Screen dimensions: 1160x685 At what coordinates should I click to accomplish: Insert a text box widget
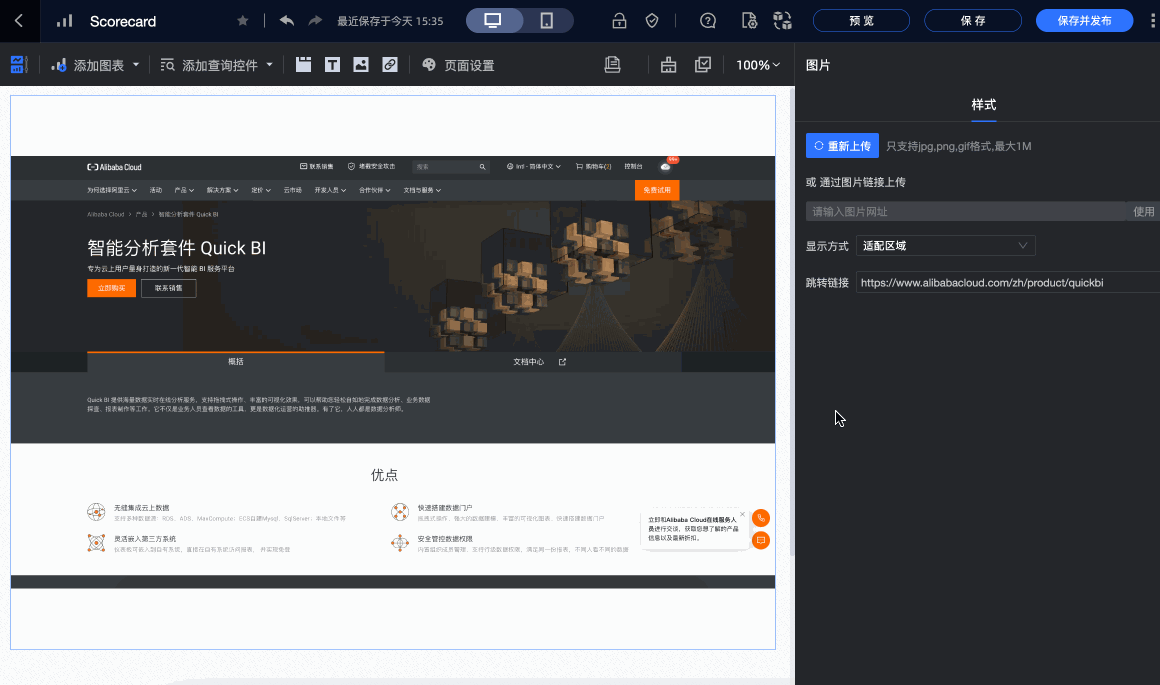tap(332, 65)
